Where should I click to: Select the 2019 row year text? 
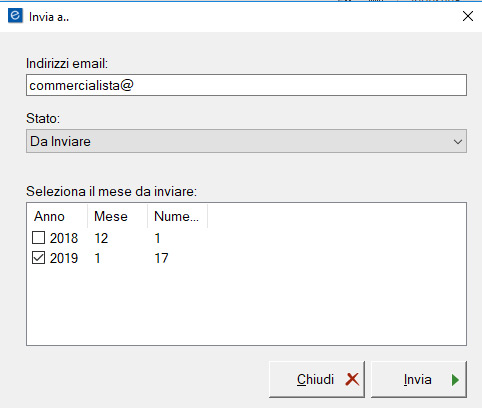[x=64, y=258]
